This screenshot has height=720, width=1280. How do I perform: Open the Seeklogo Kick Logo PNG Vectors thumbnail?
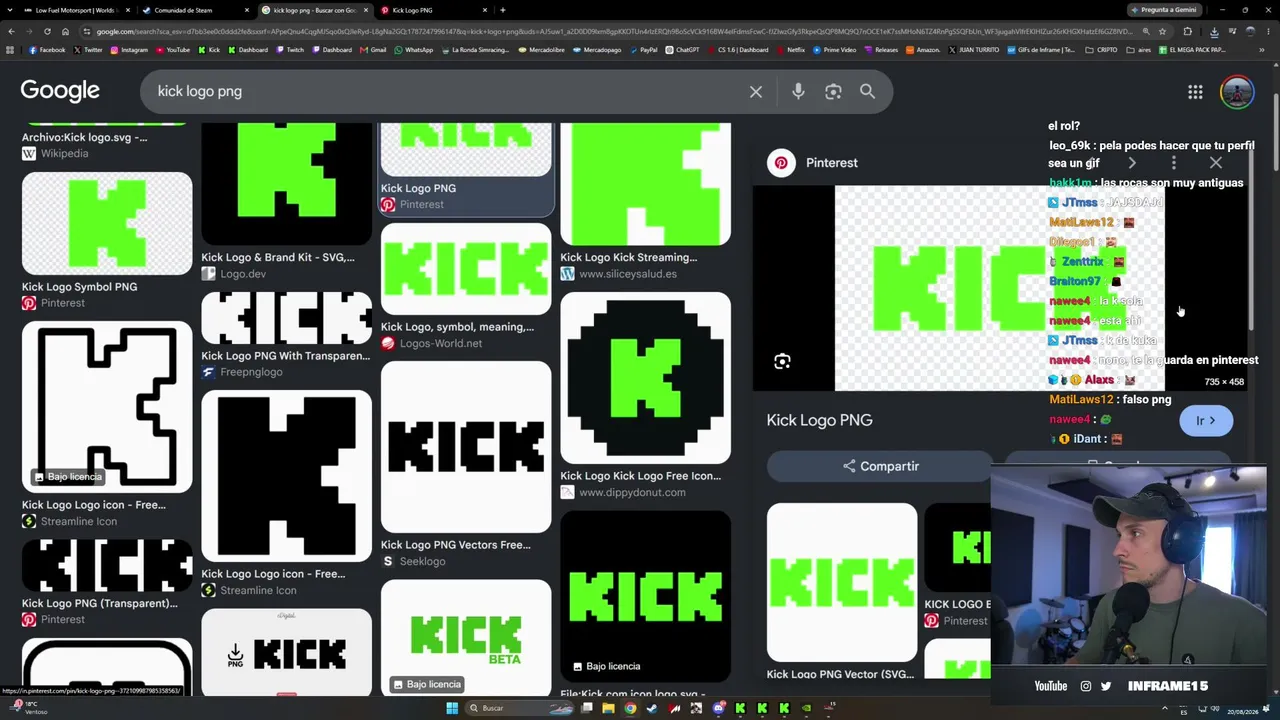coord(466,446)
